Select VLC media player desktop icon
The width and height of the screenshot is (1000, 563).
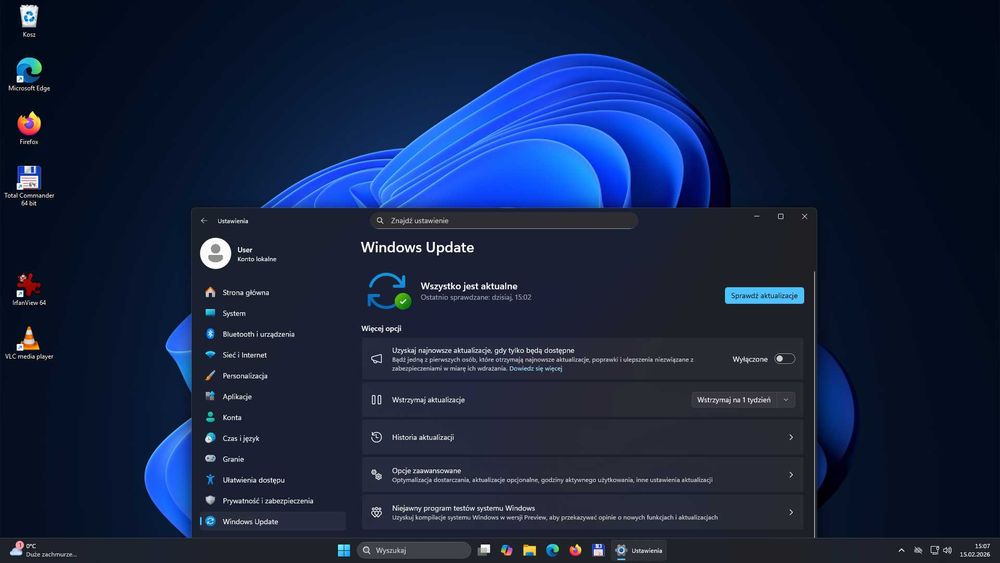29,342
